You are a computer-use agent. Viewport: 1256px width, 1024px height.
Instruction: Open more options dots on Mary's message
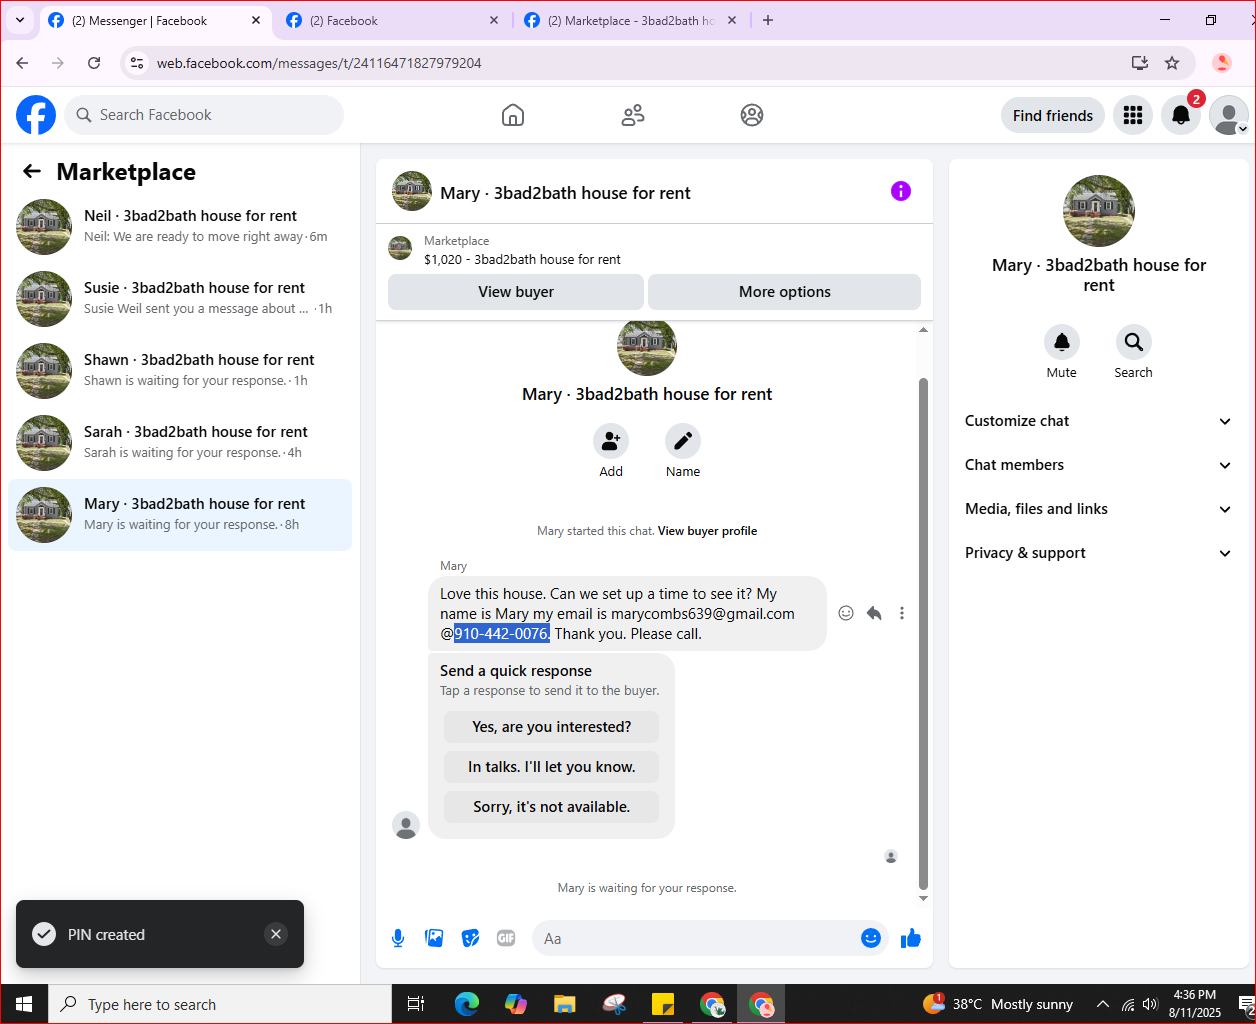tap(902, 613)
